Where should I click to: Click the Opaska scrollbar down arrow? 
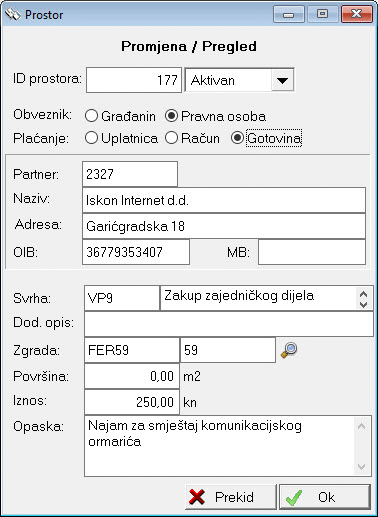pyautogui.click(x=362, y=466)
